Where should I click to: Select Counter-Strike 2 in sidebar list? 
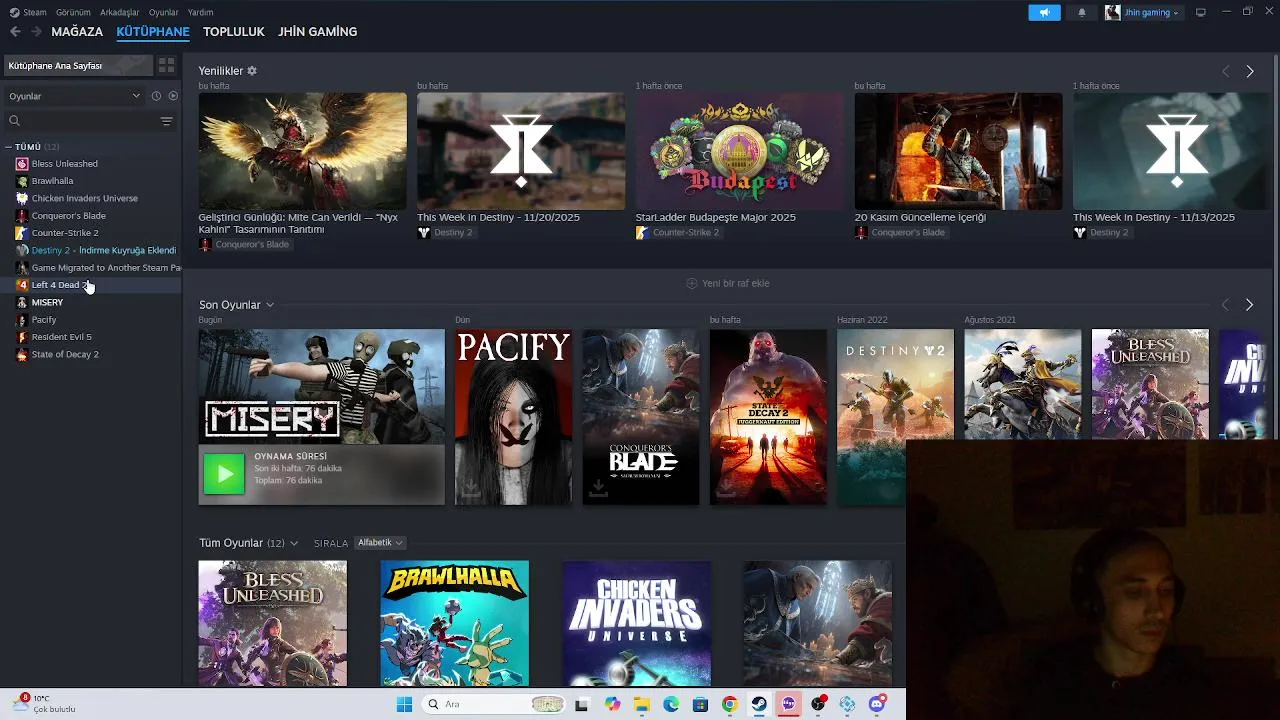point(64,233)
